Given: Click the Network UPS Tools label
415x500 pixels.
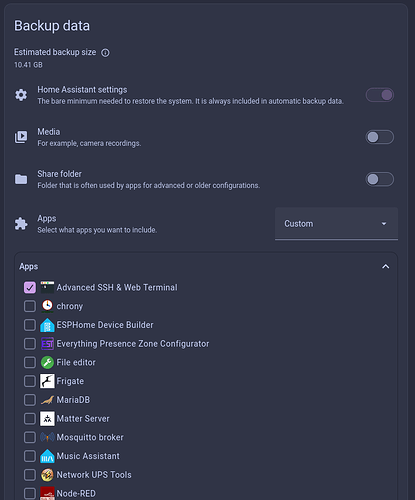Looking at the screenshot, I should click(94, 475).
